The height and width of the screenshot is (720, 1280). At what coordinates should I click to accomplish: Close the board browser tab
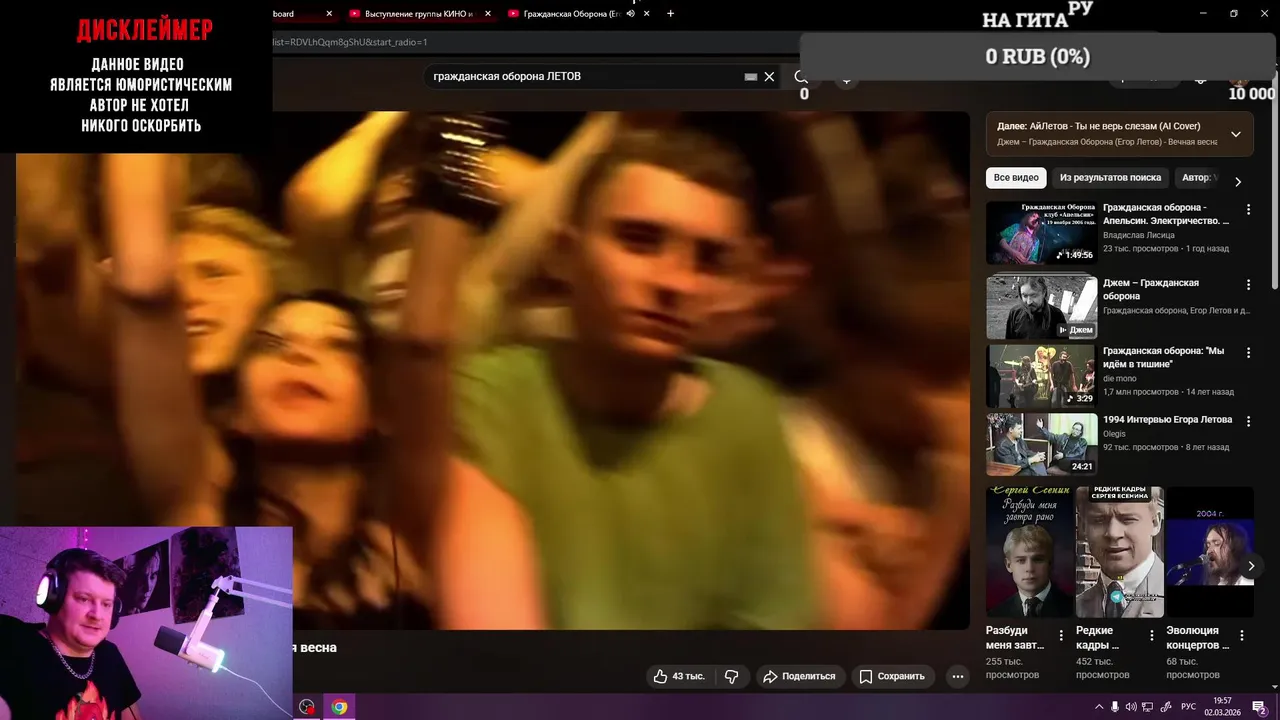329,14
